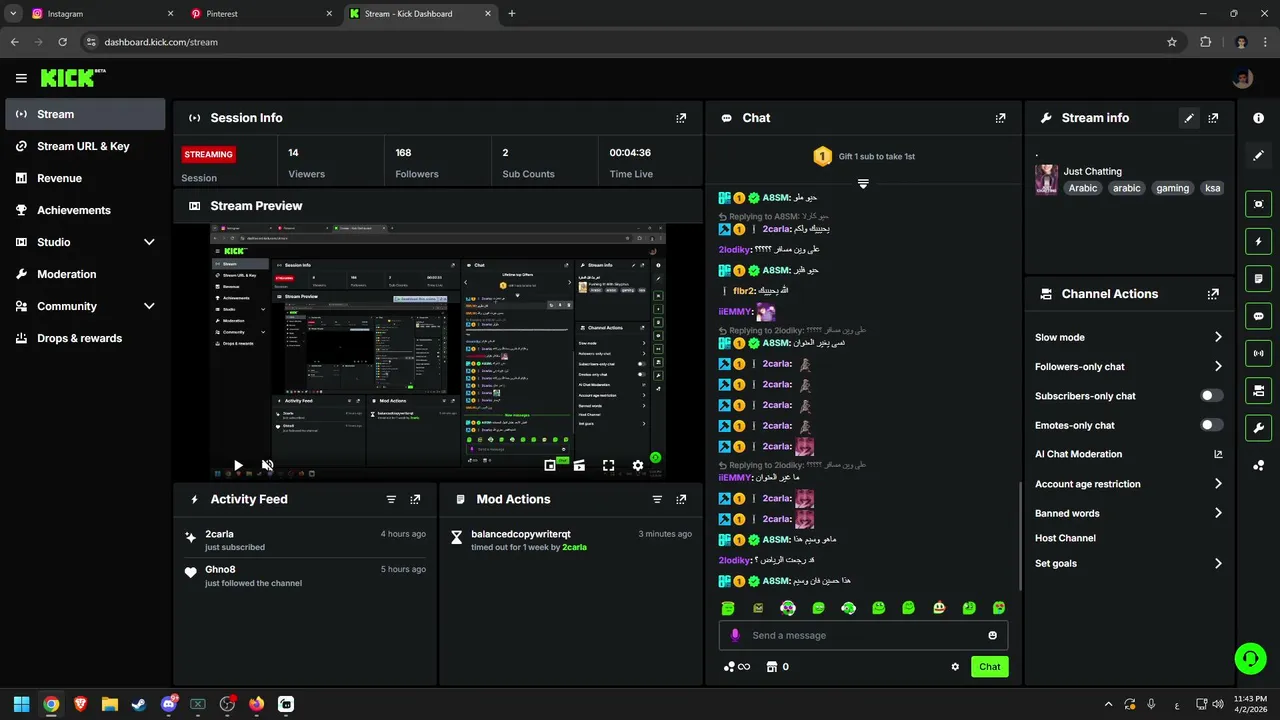Toggle session info broadcast widget in right rail
The height and width of the screenshot is (720, 1280).
click(x=1258, y=353)
